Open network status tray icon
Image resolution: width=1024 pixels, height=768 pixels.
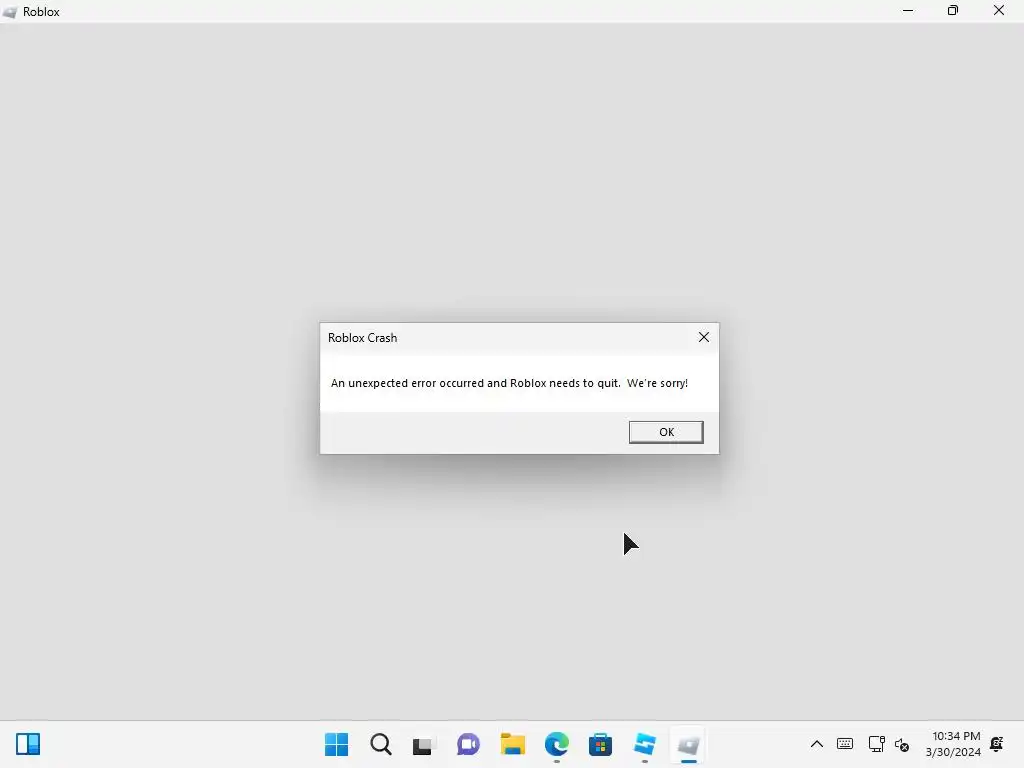click(876, 744)
